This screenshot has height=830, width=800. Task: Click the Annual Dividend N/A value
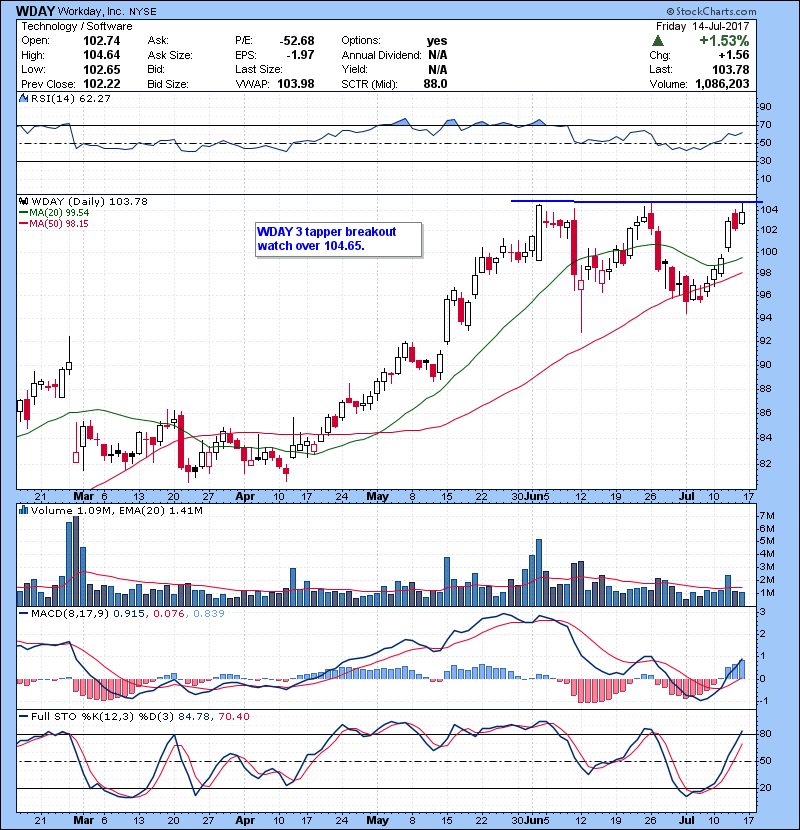click(437, 55)
